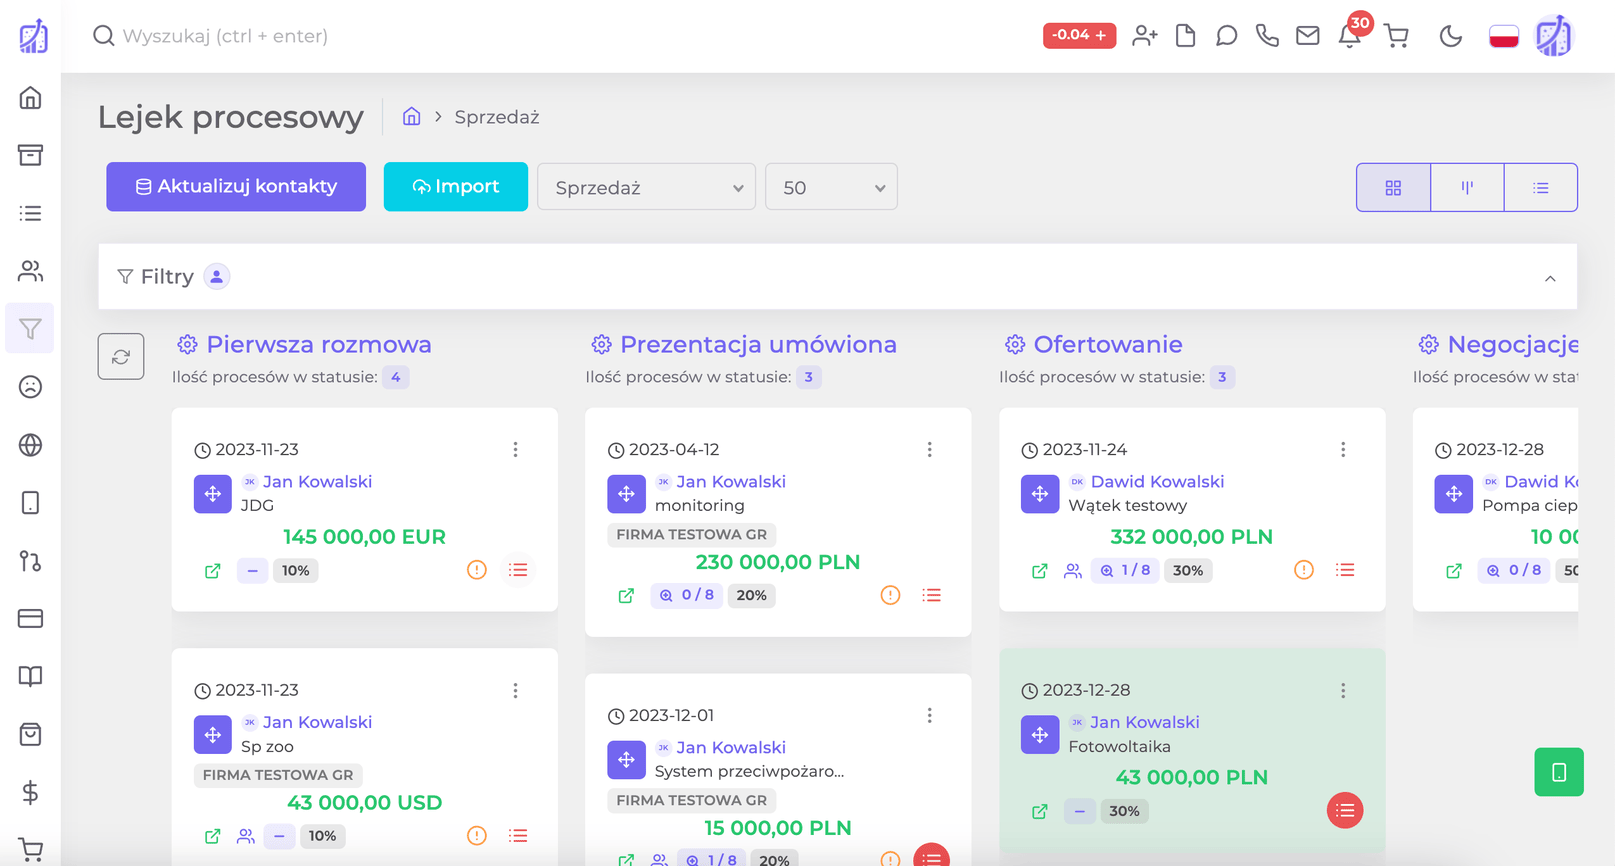Open the funnel icon in sidebar
The image size is (1615, 866).
pos(30,329)
